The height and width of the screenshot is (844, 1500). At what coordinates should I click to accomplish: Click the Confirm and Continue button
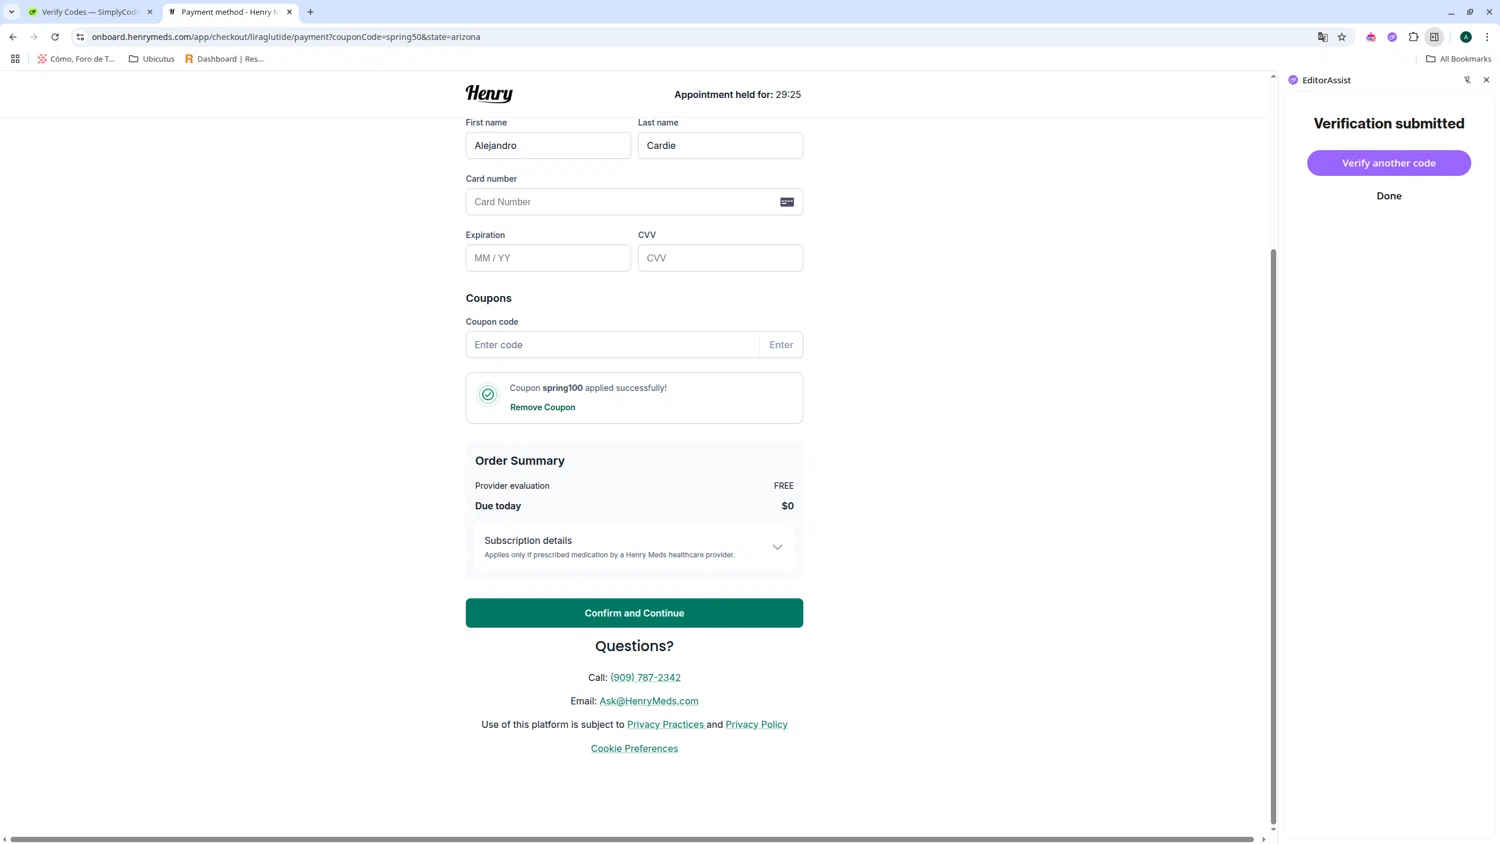pos(634,613)
